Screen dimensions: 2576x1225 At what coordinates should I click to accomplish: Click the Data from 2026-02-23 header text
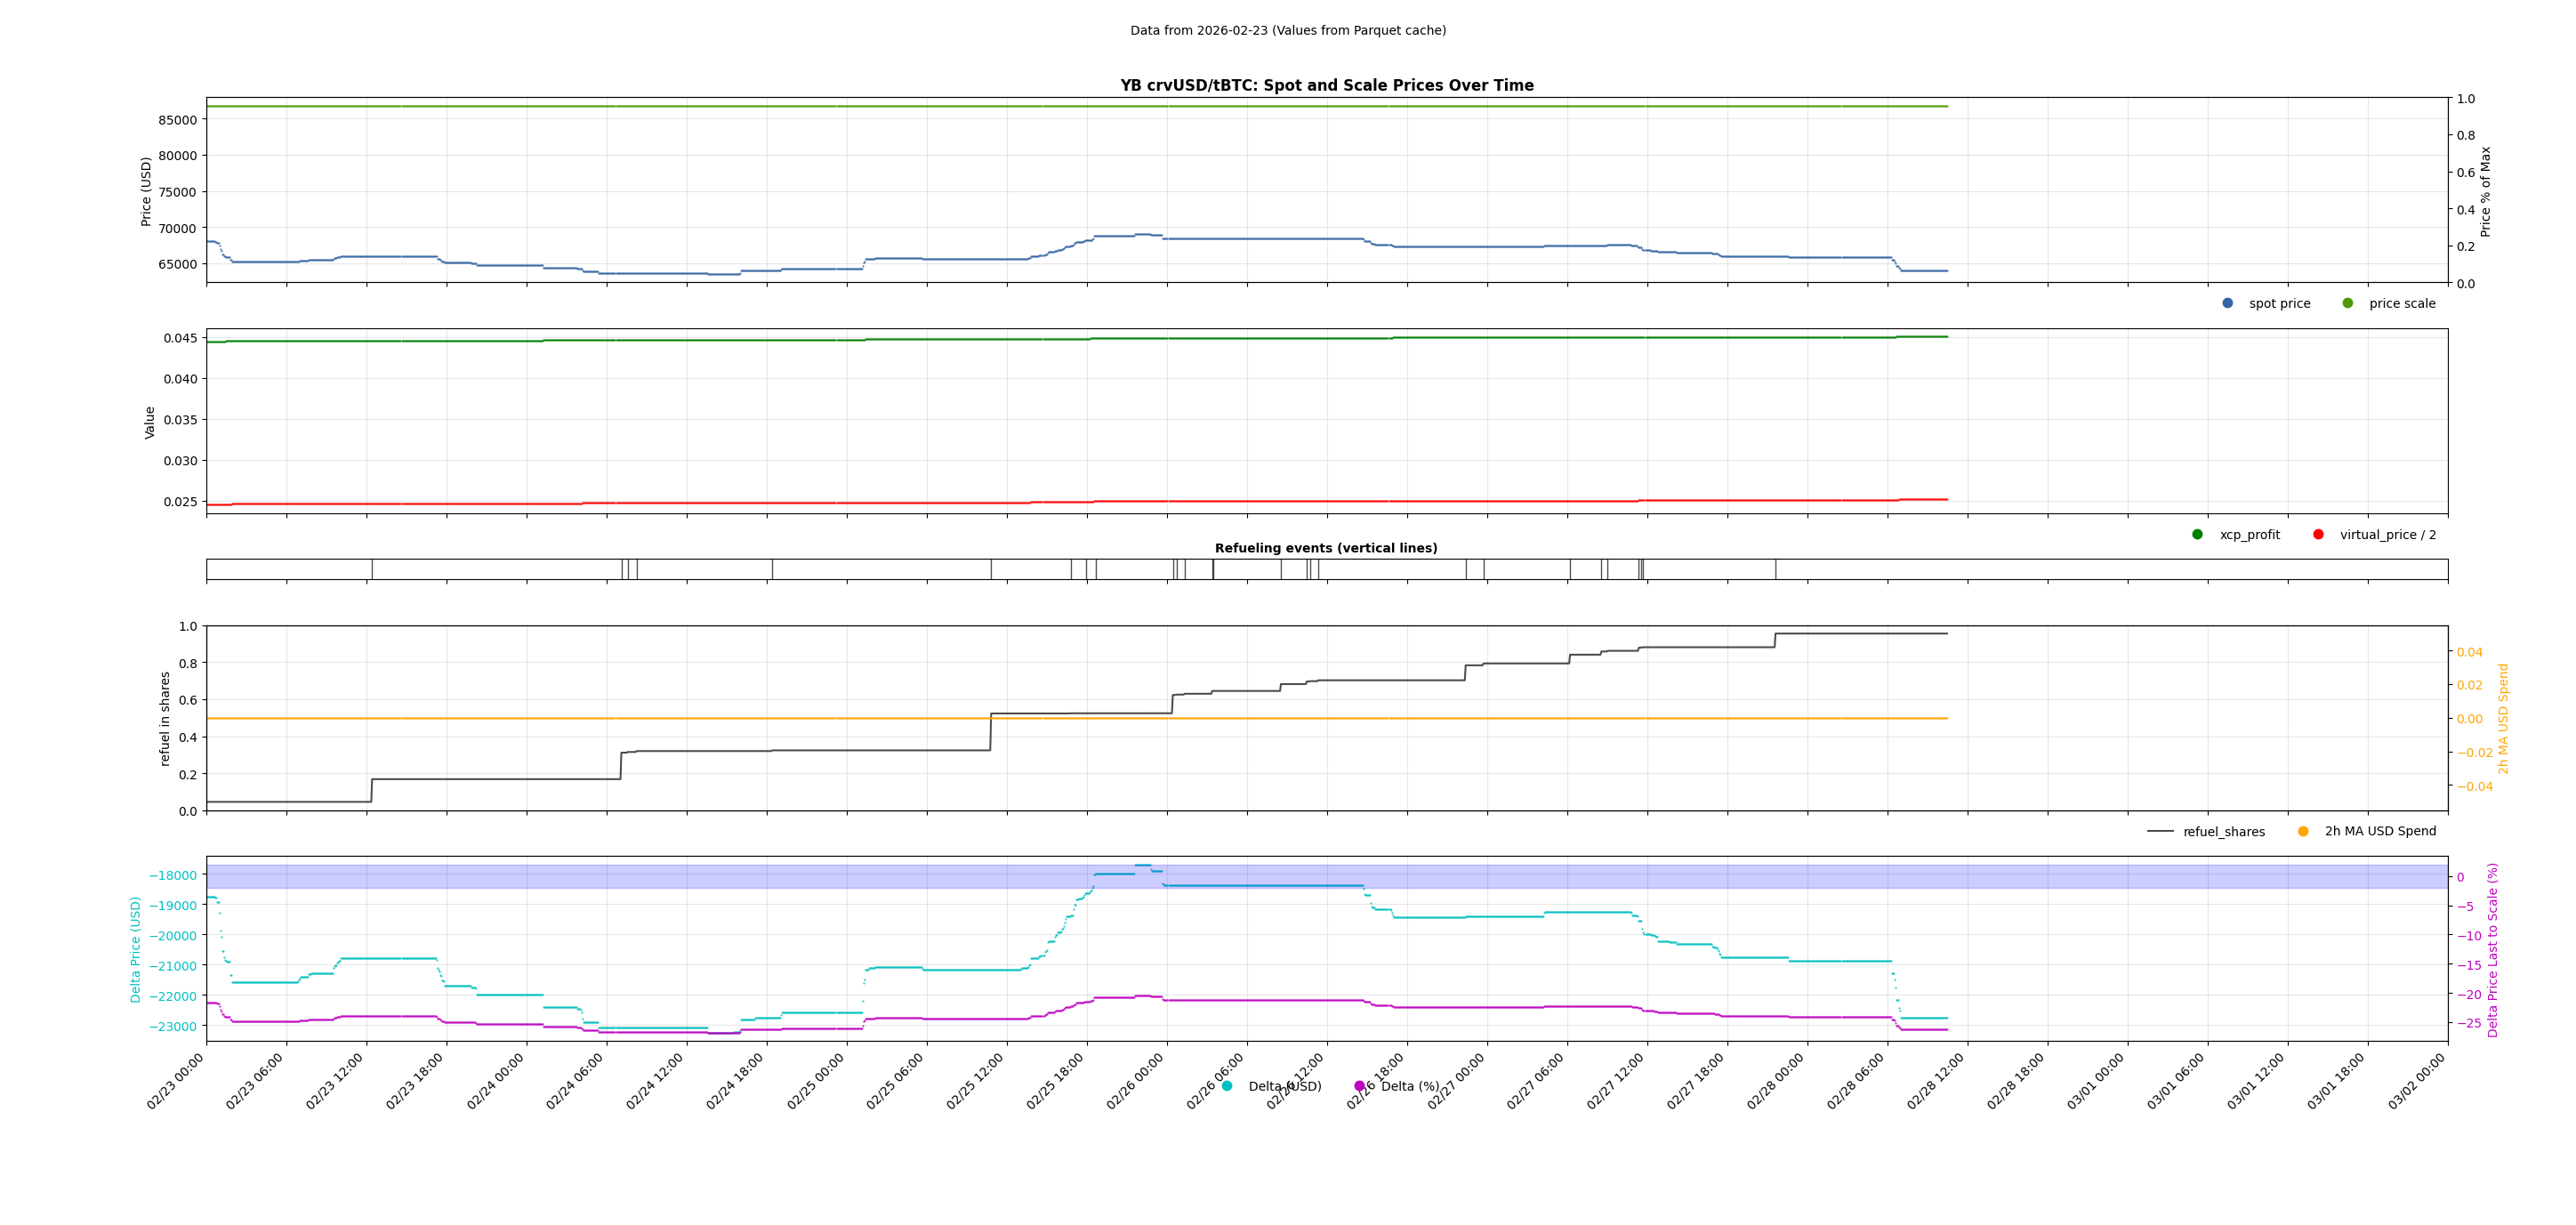[x=1287, y=31]
